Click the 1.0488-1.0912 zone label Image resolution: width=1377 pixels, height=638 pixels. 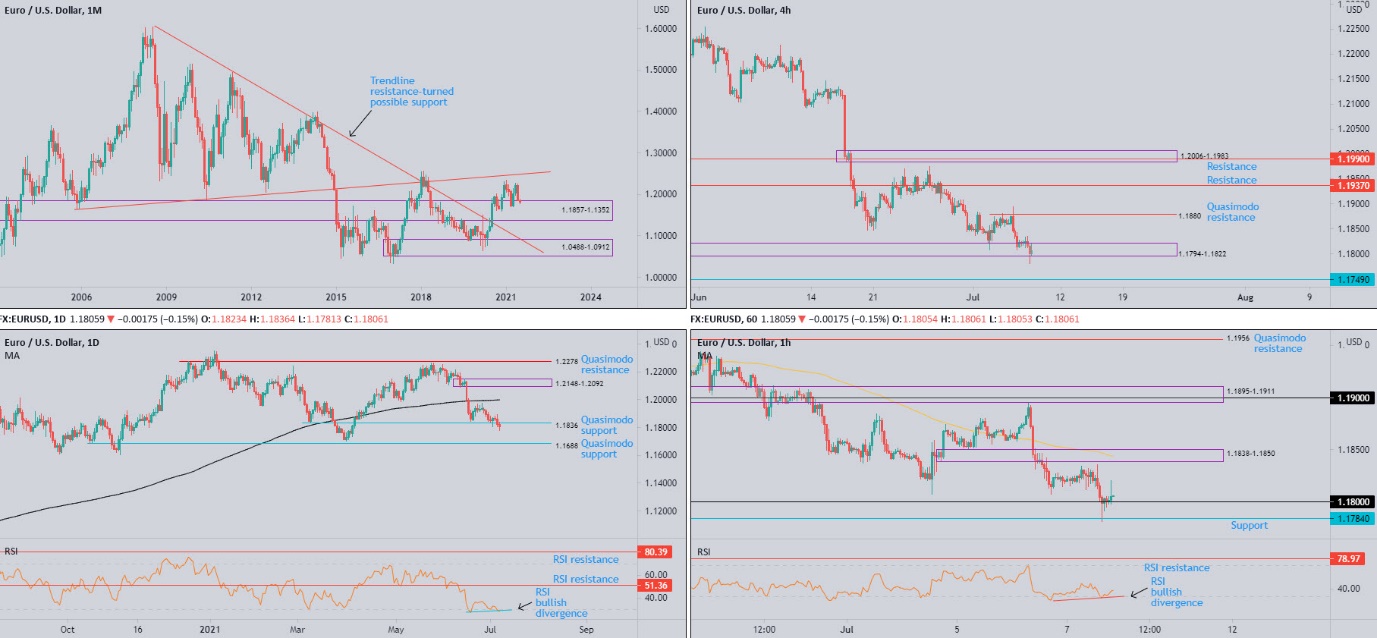click(585, 245)
